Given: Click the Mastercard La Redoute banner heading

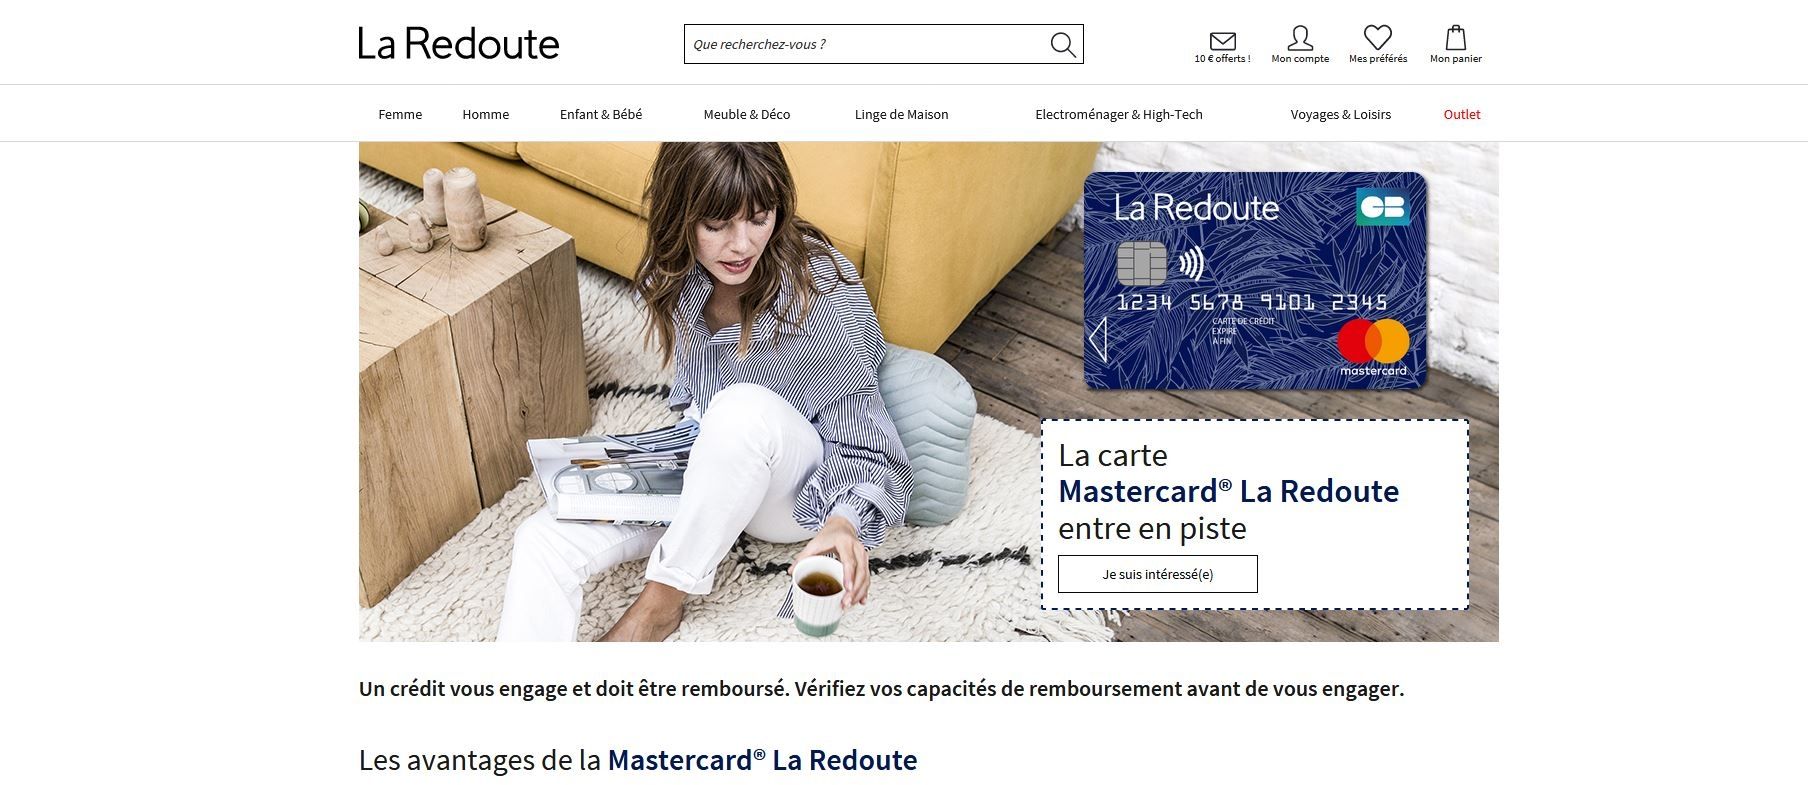Looking at the screenshot, I should (x=1229, y=491).
